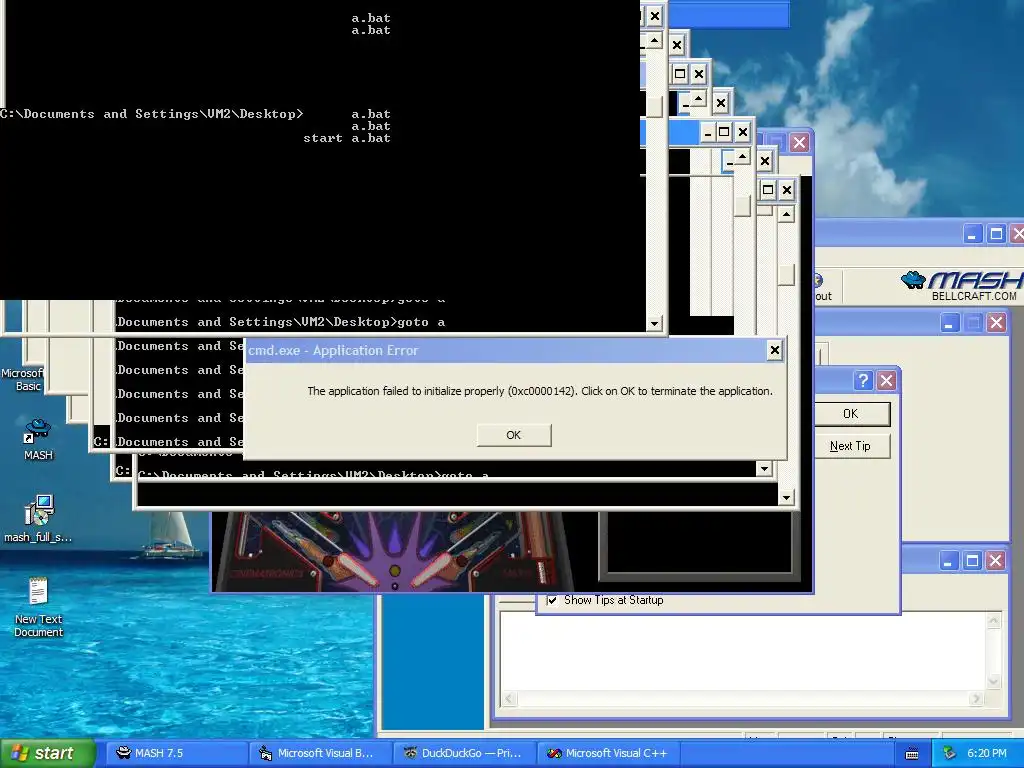Close the cmd.exe Application Error dialog with its X

coord(775,351)
